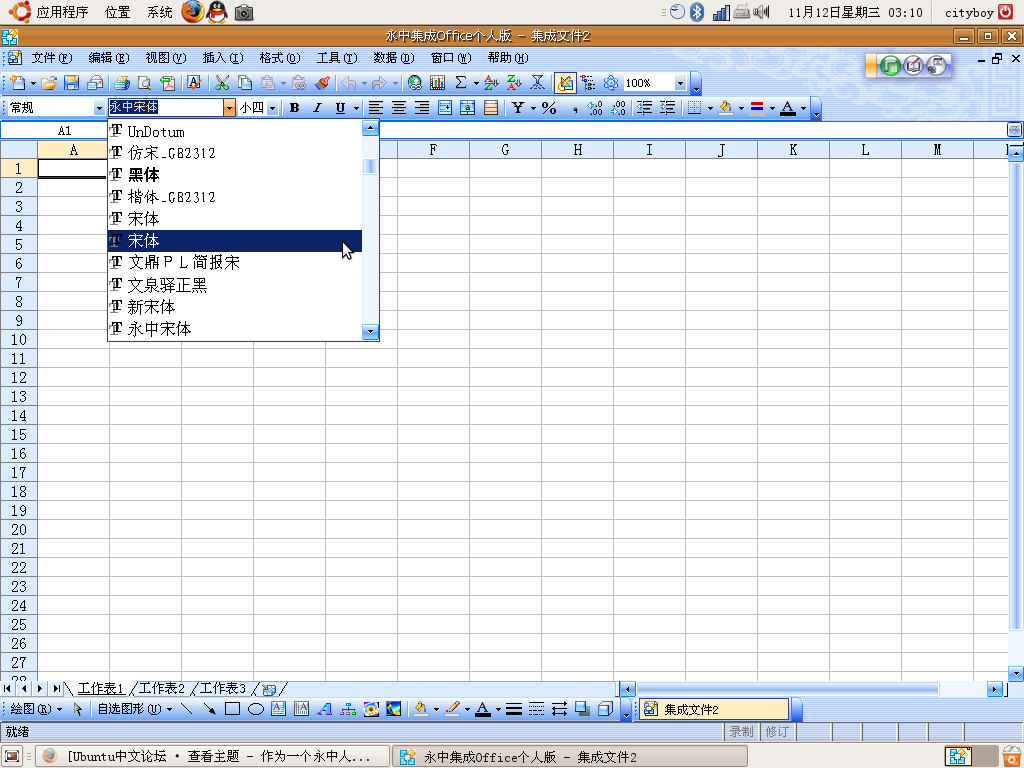Collapse the font name dropdown arrow
Viewport: 1024px width, 768px height.
click(229, 108)
